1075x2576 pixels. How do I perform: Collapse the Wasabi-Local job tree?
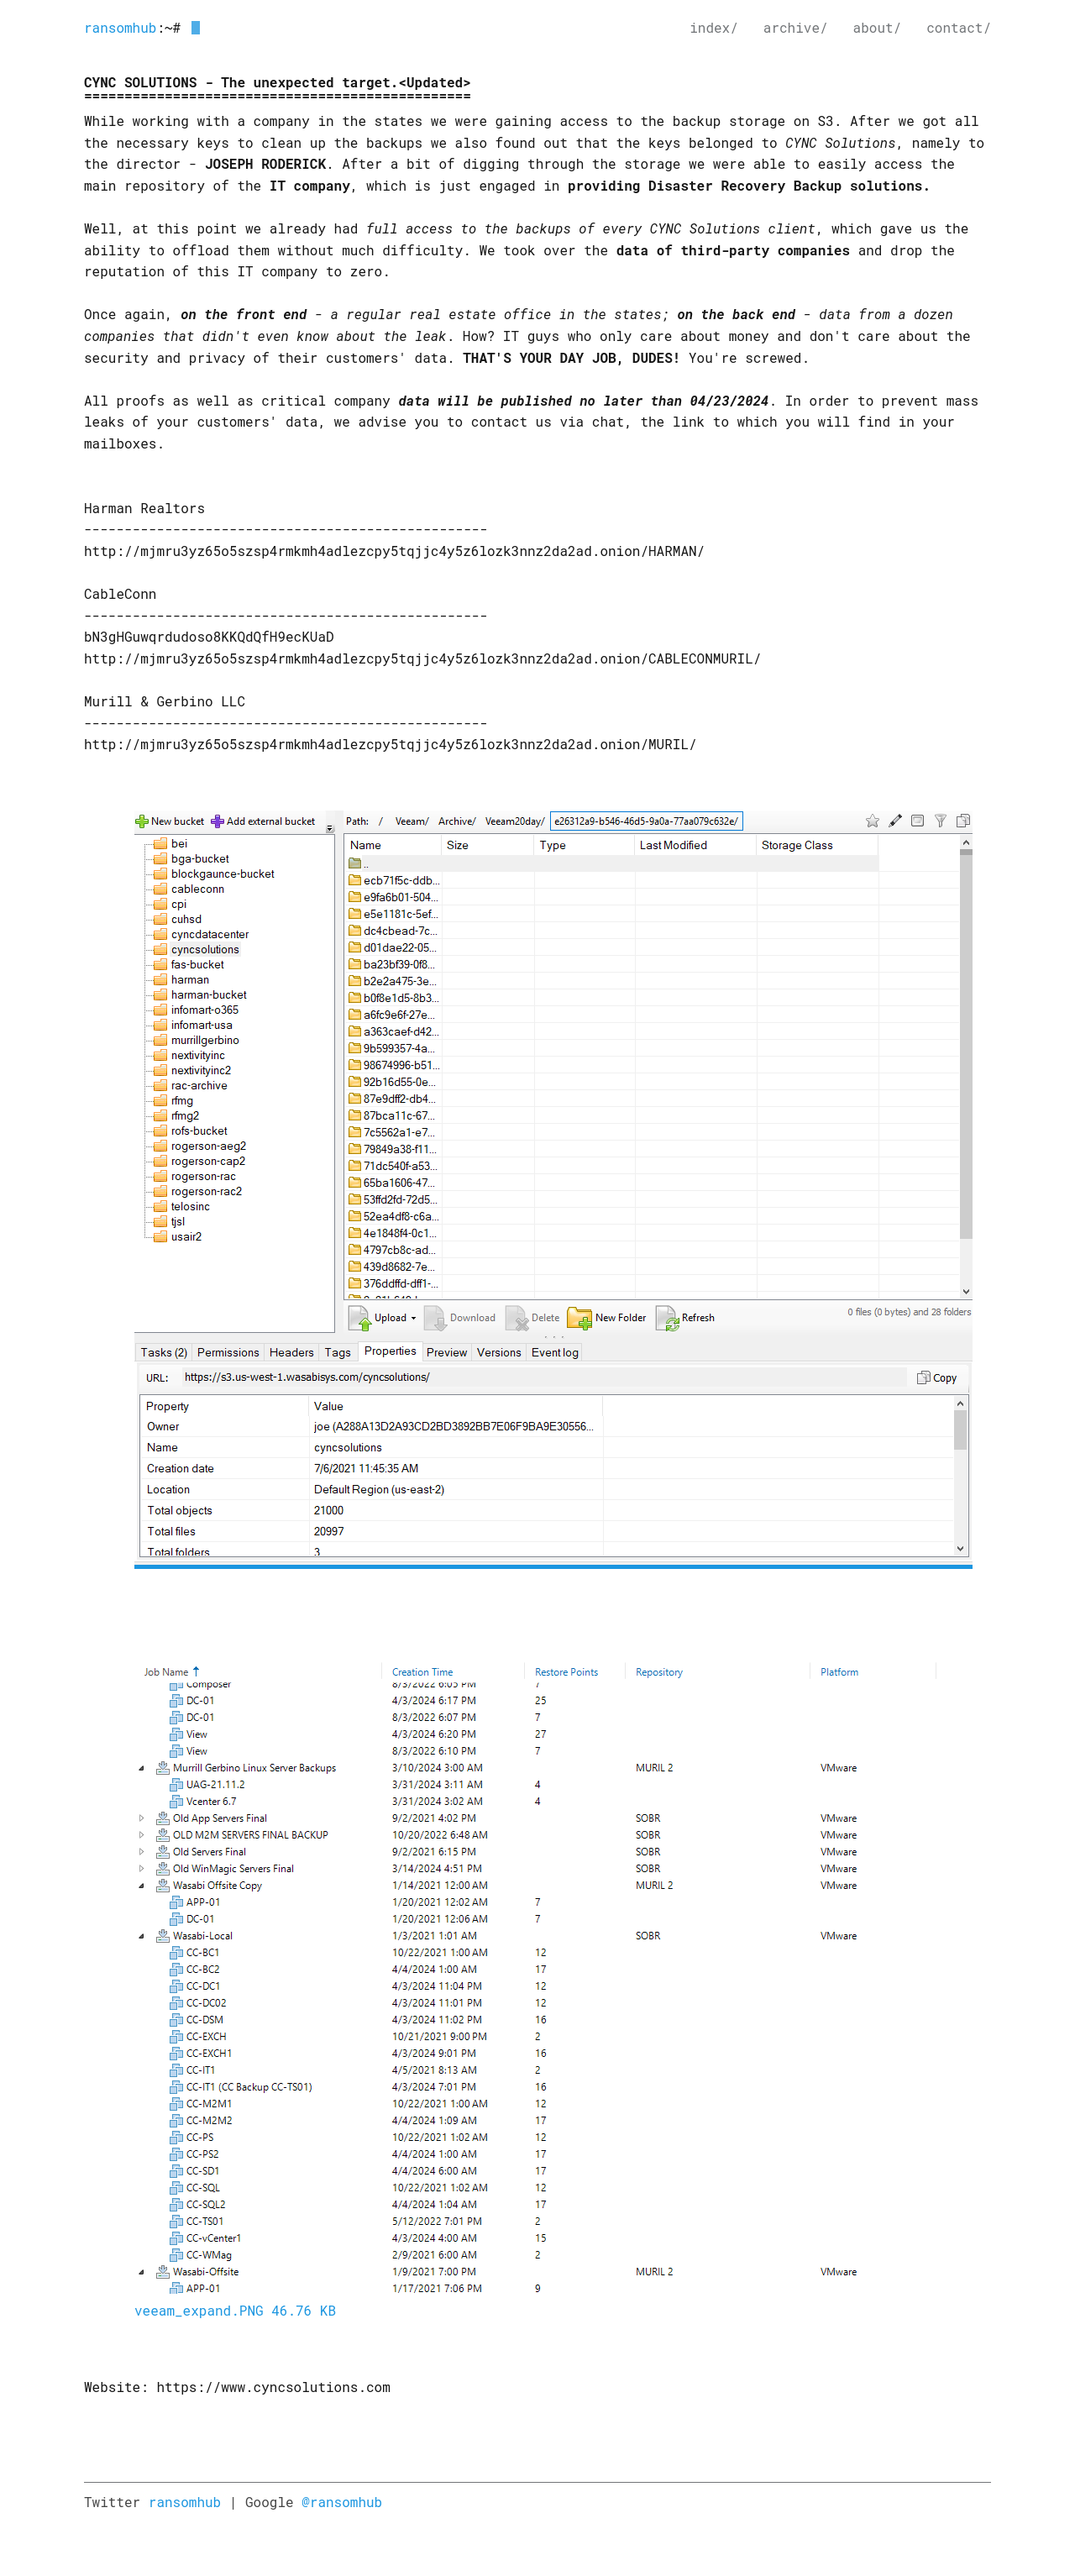(141, 1936)
